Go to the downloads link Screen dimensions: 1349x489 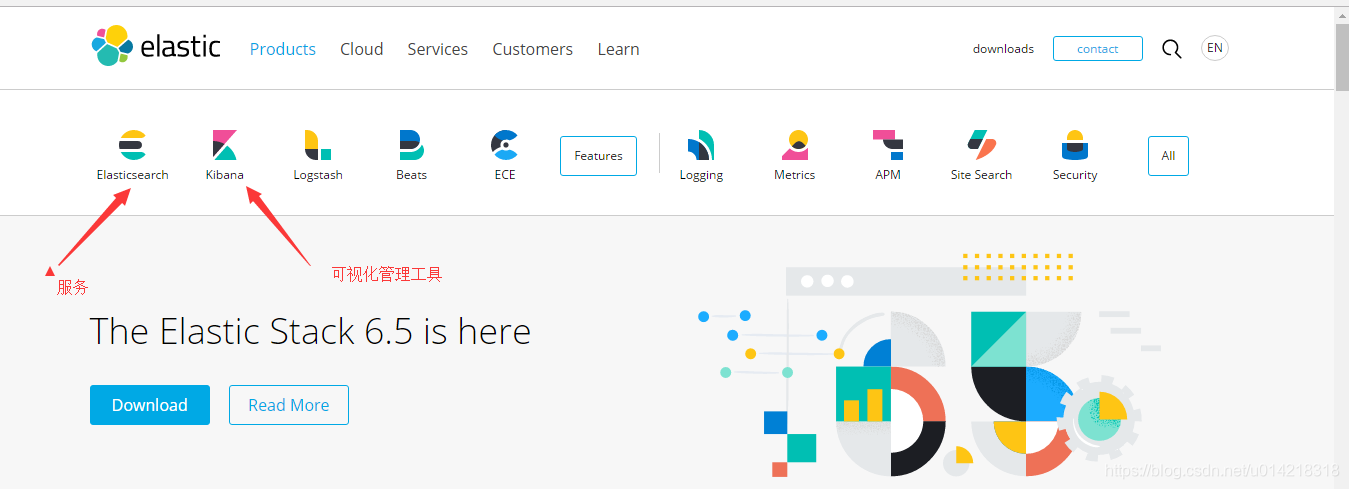click(1003, 49)
